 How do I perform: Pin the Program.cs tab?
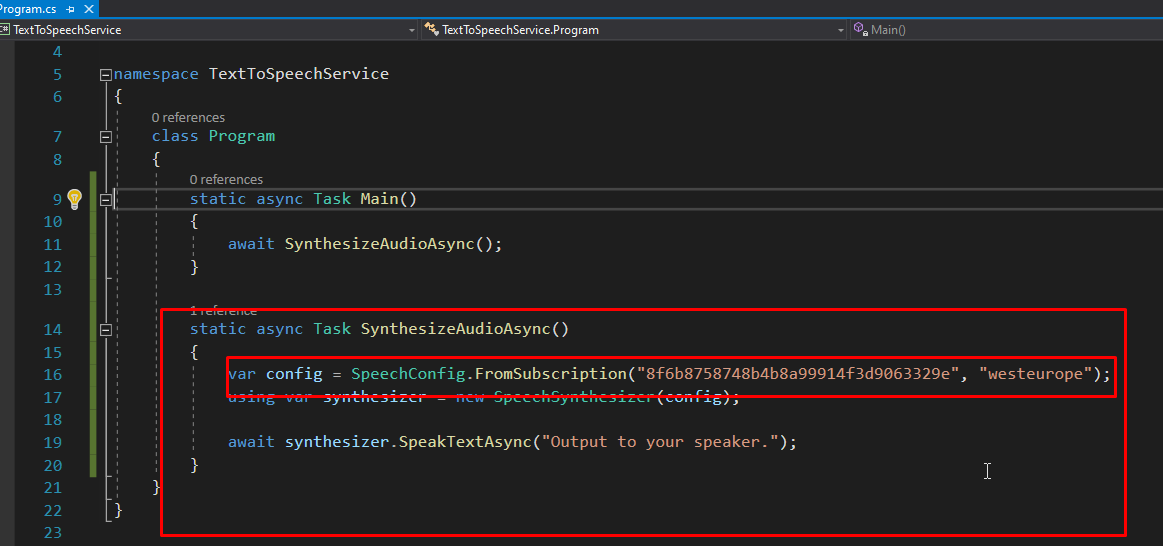71,8
